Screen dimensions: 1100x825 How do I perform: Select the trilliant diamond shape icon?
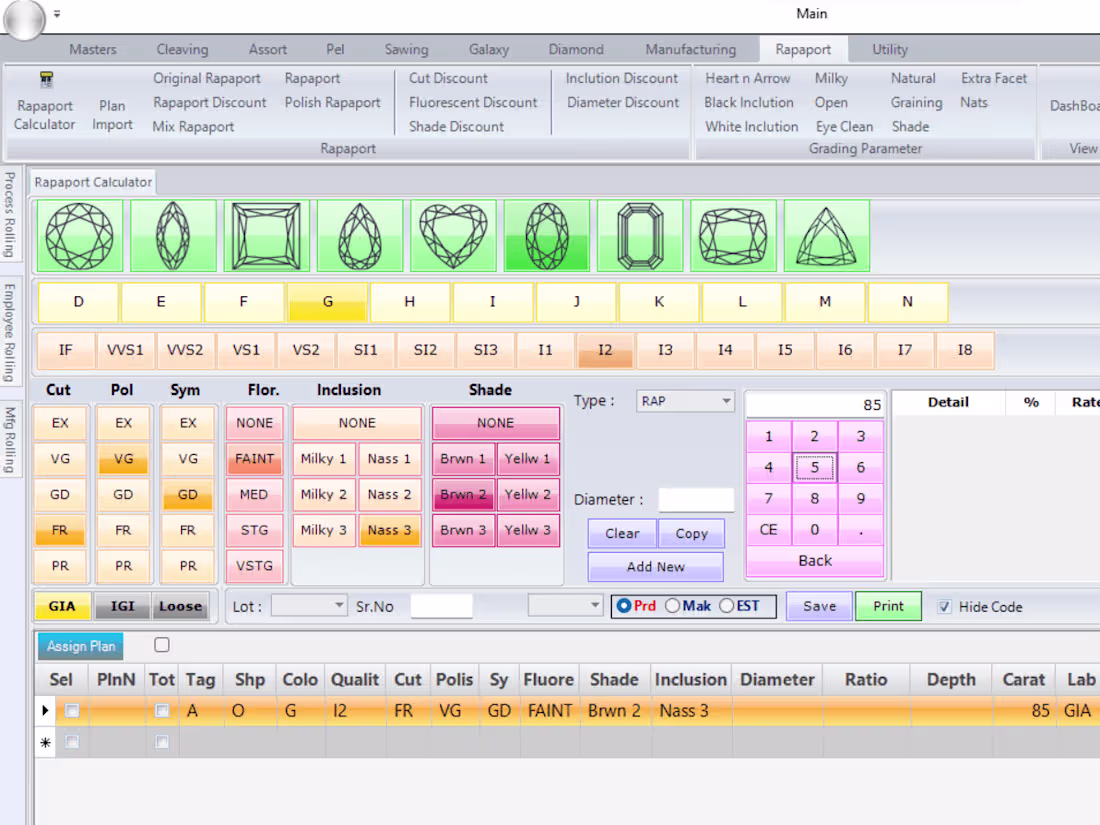[826, 236]
